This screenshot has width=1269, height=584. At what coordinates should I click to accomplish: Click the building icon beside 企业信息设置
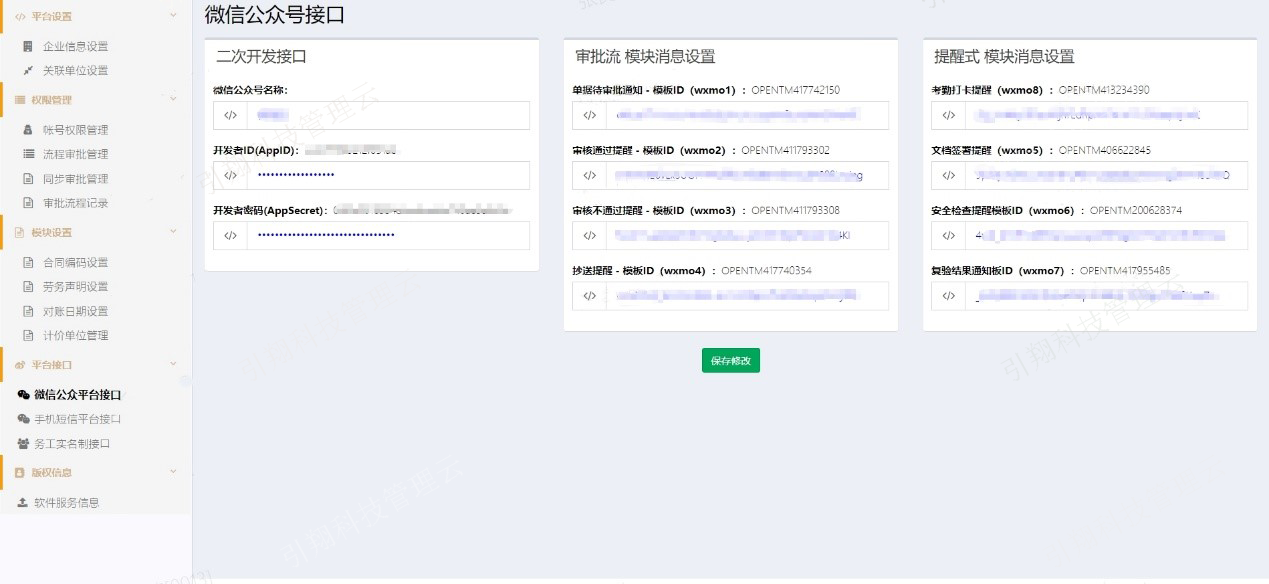[x=28, y=46]
